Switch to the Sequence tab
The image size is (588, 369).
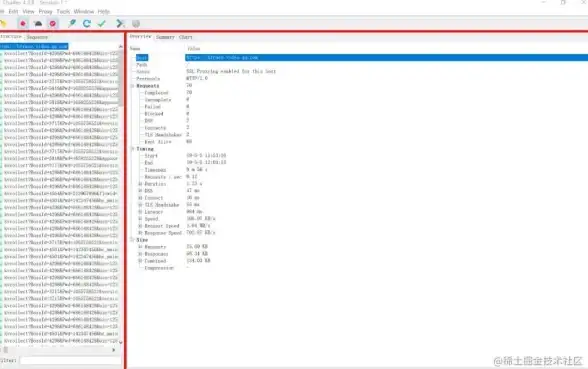click(37, 37)
